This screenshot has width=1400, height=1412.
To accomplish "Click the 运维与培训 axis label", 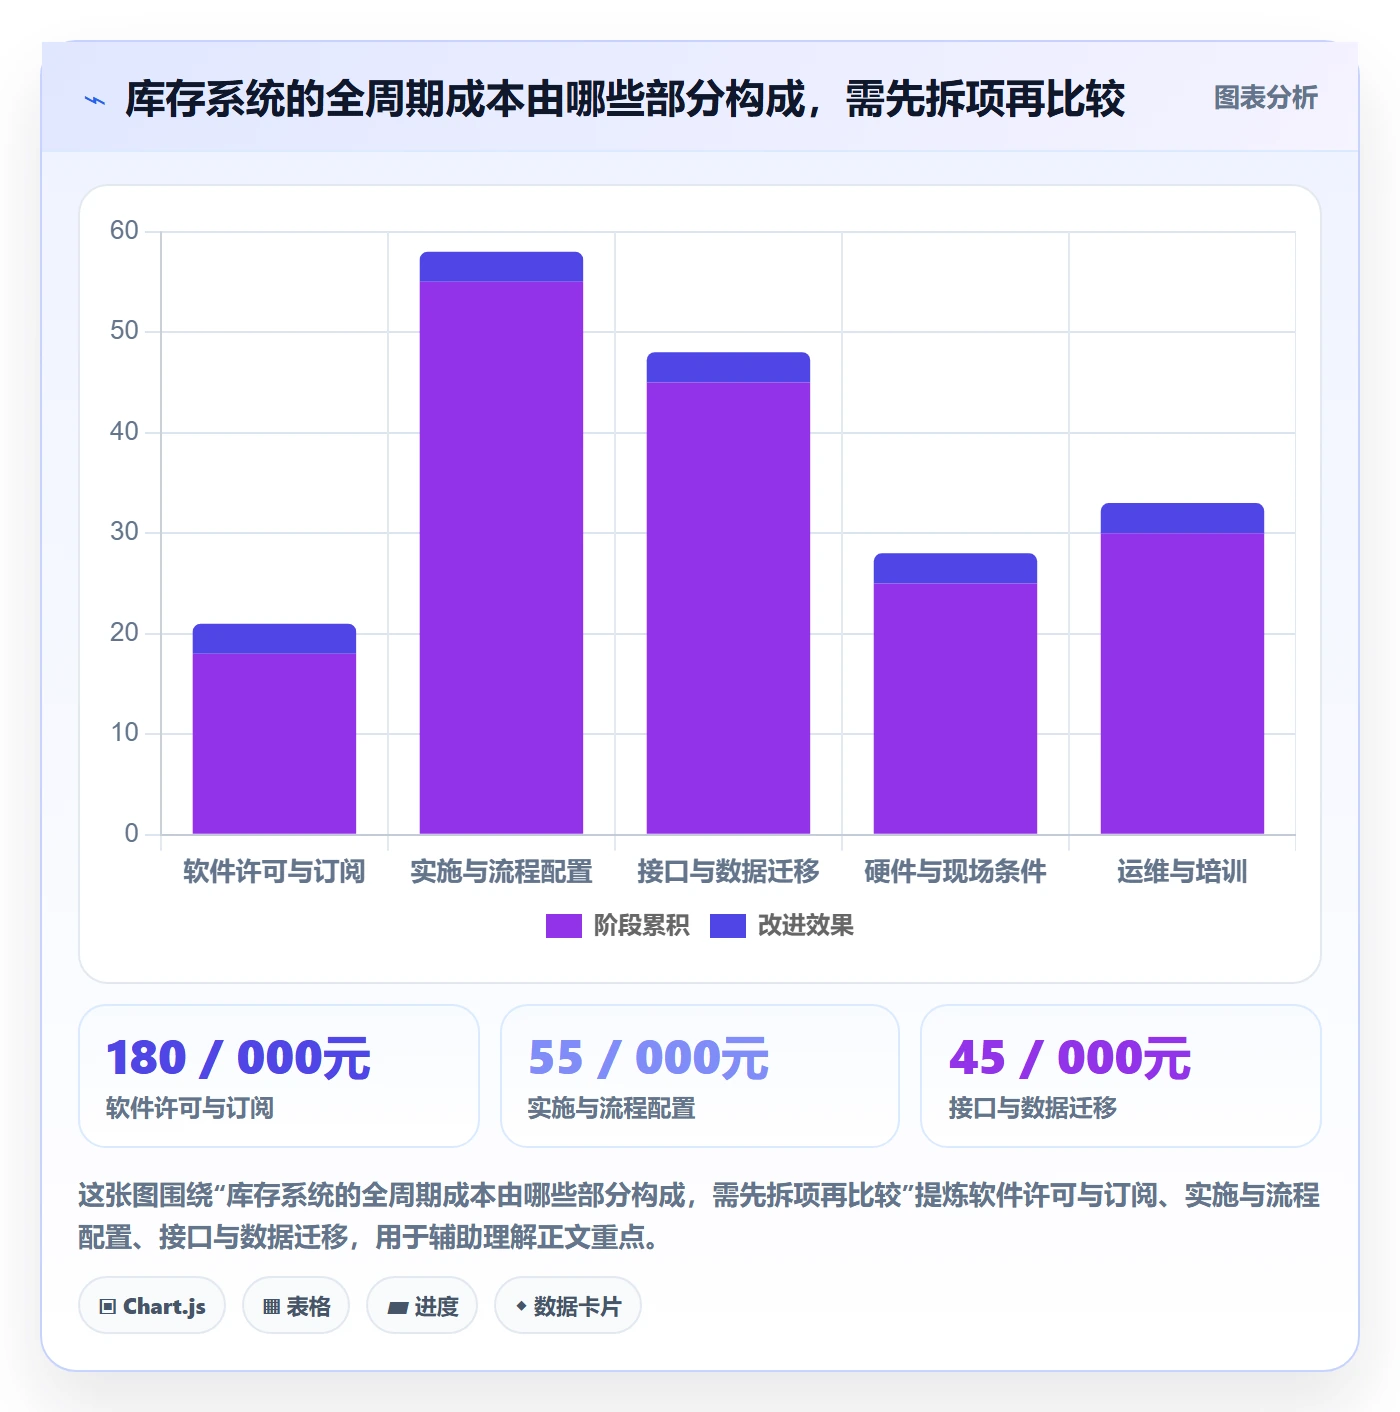I will (x=1182, y=872).
